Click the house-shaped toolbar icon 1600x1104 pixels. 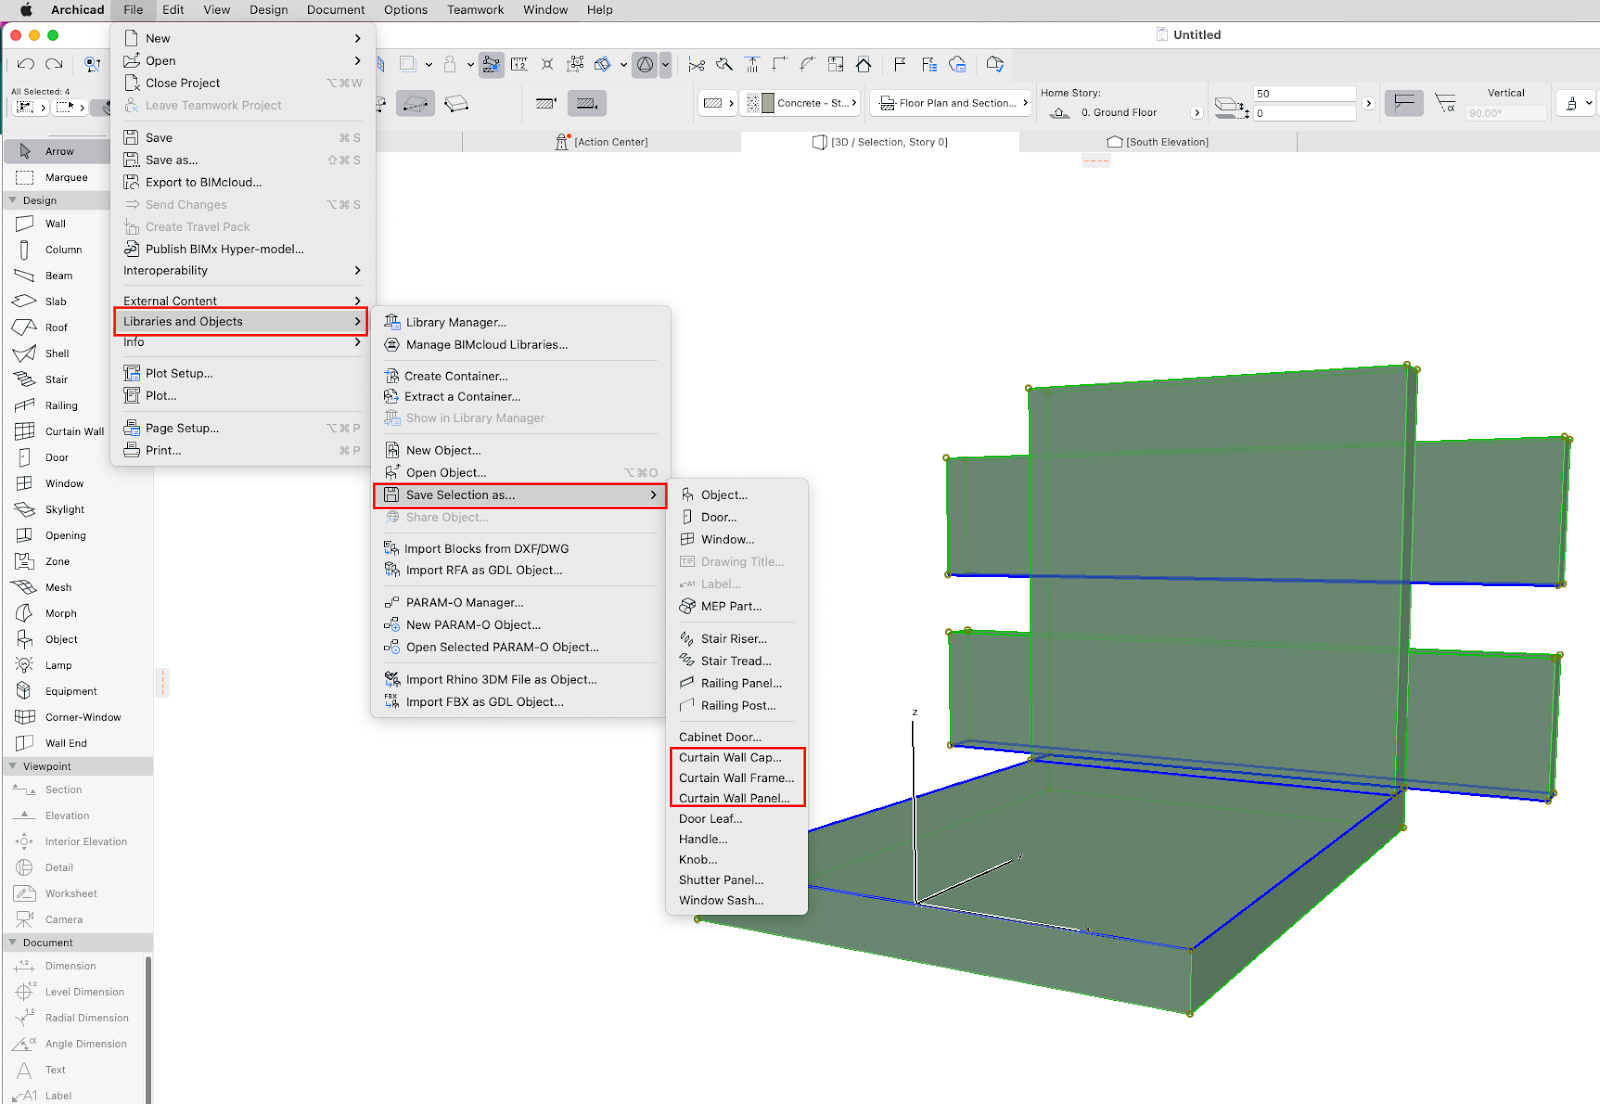point(863,64)
